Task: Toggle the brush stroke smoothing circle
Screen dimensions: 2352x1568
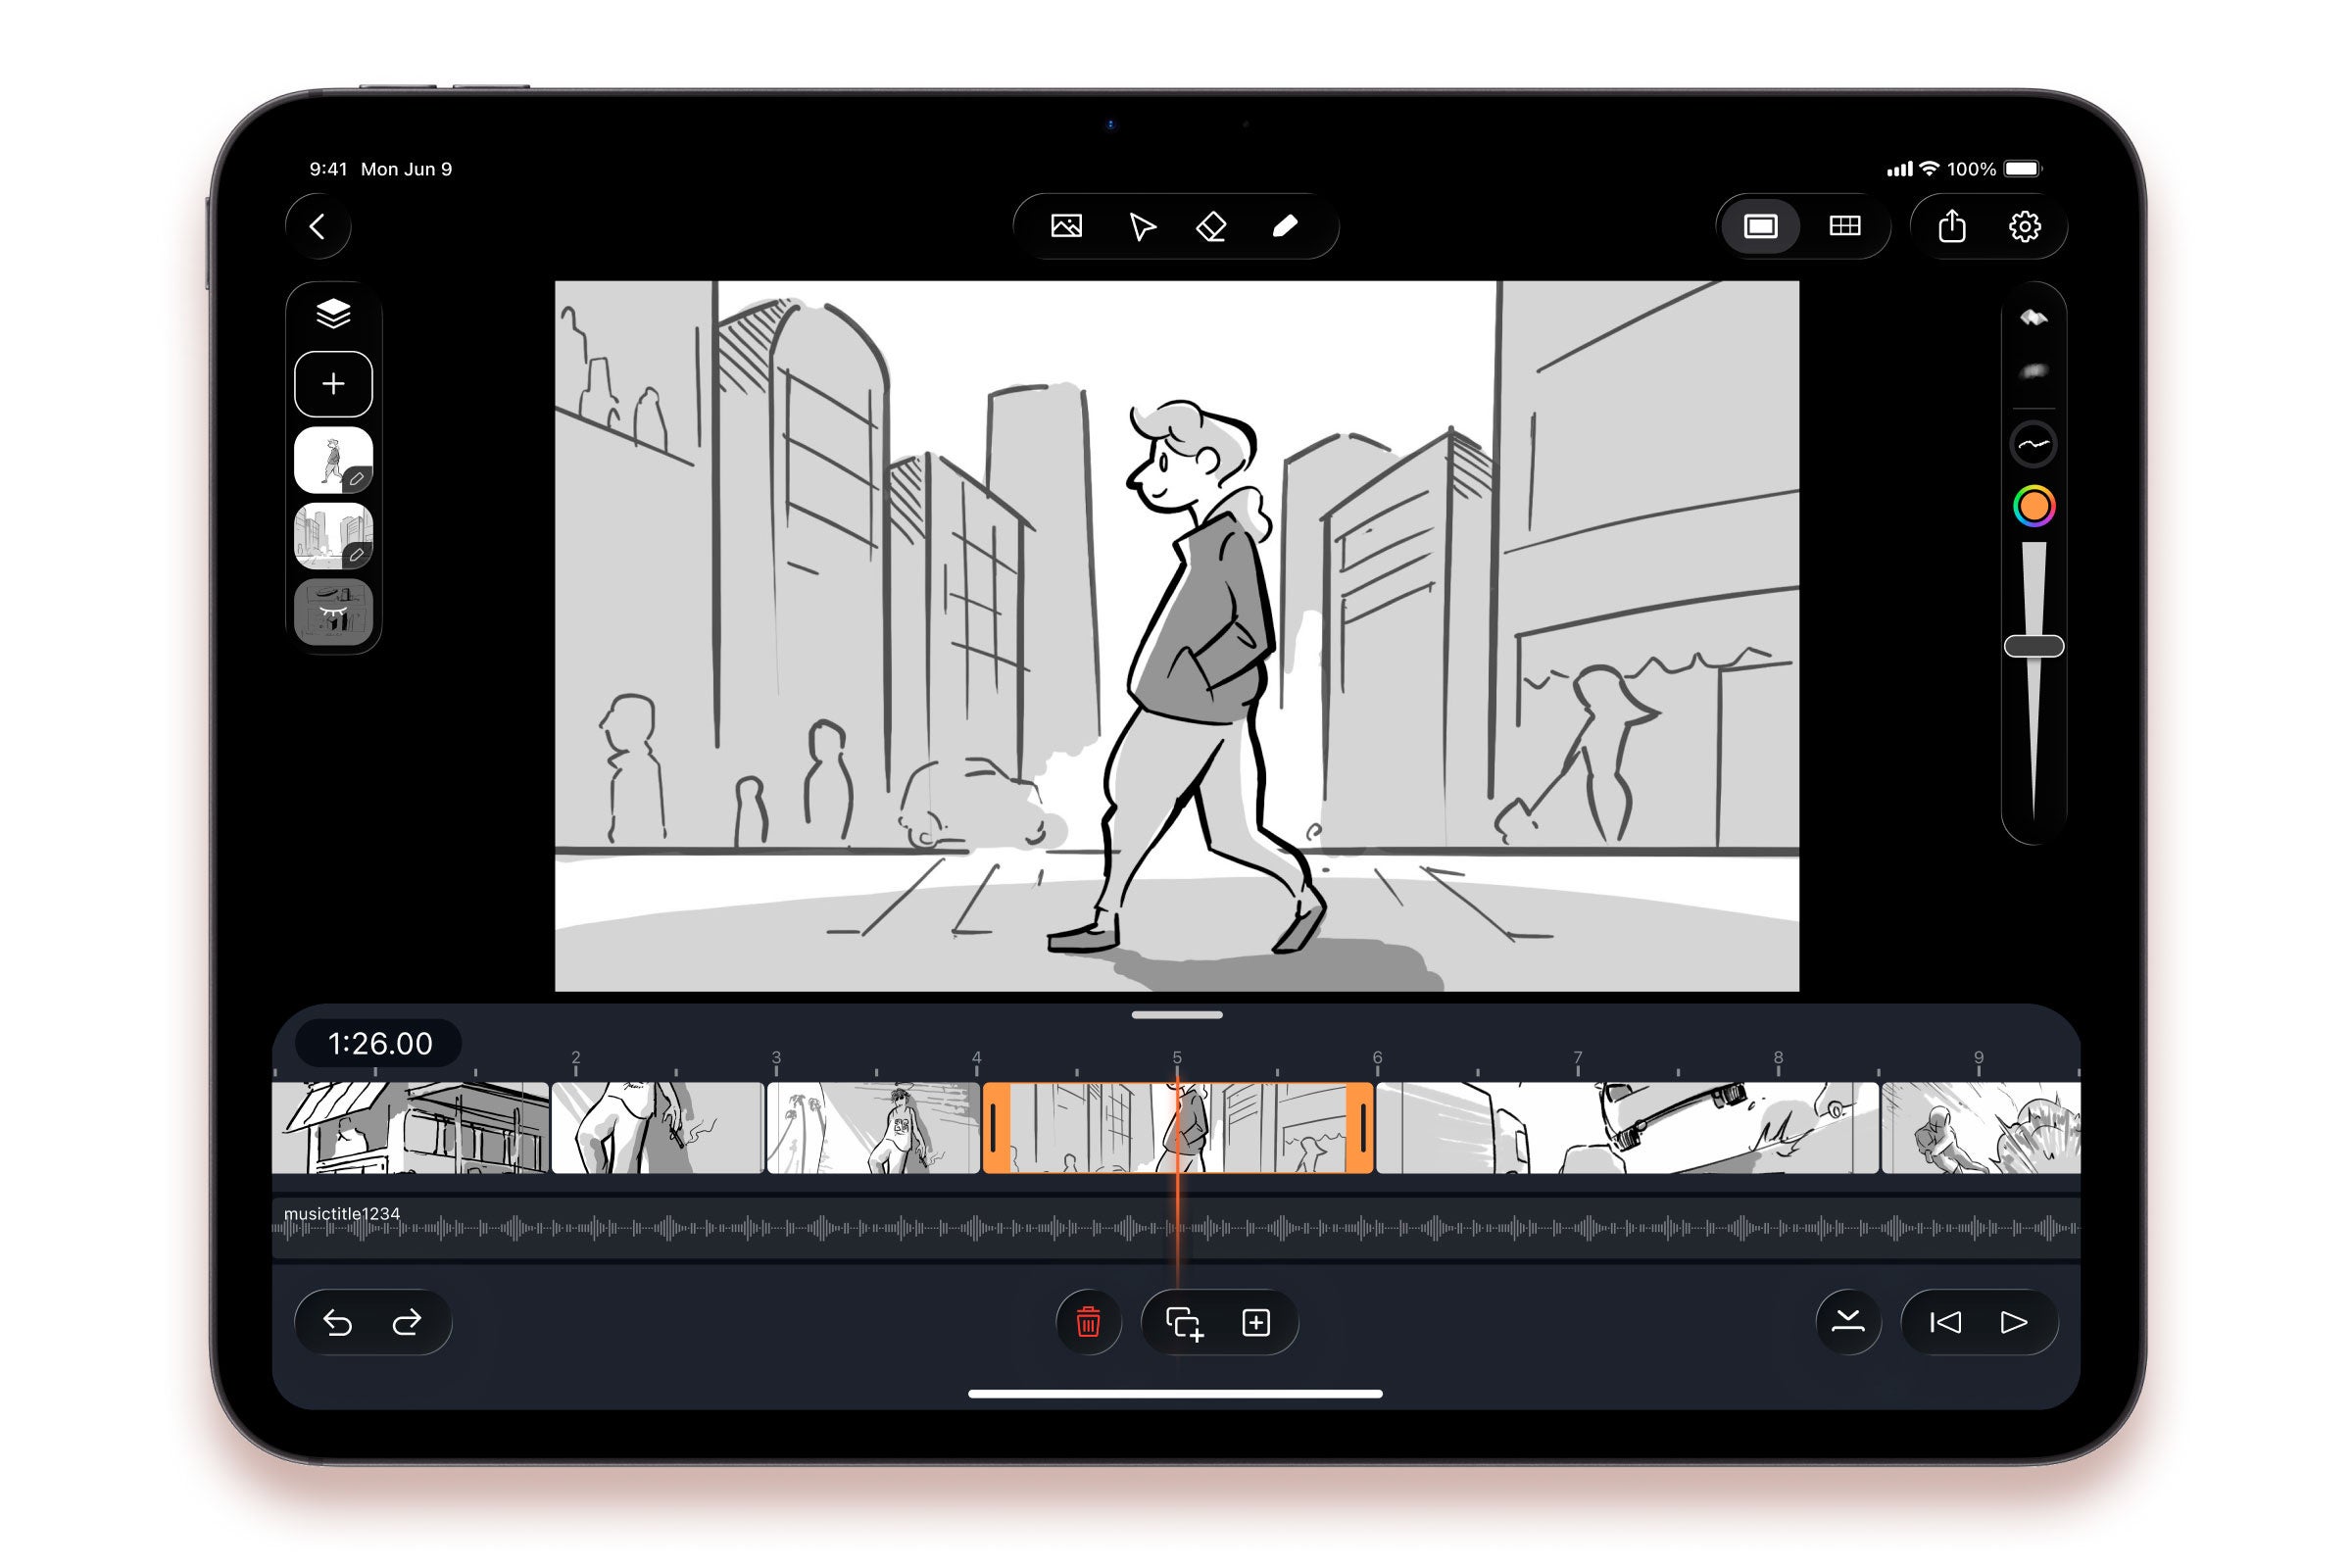Action: [x=2033, y=445]
